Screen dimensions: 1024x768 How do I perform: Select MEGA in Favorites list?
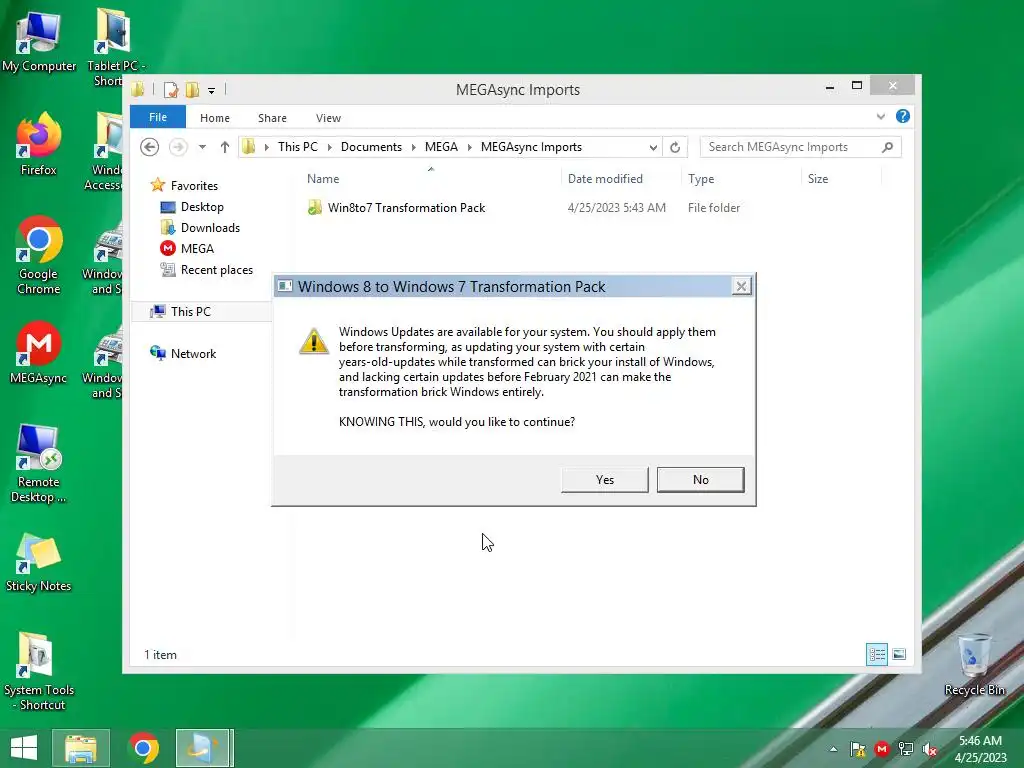click(197, 249)
